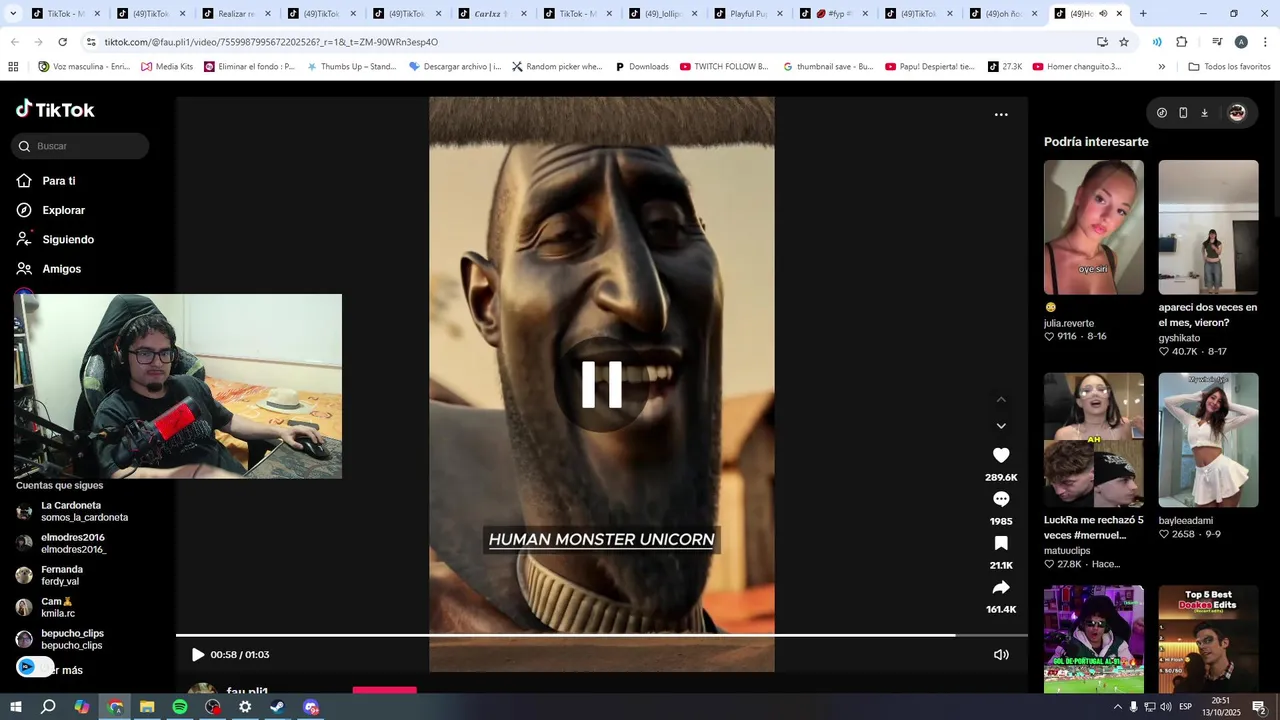This screenshot has height=720, width=1280.
Task: Open the three-dot more options menu
Action: 1001,115
